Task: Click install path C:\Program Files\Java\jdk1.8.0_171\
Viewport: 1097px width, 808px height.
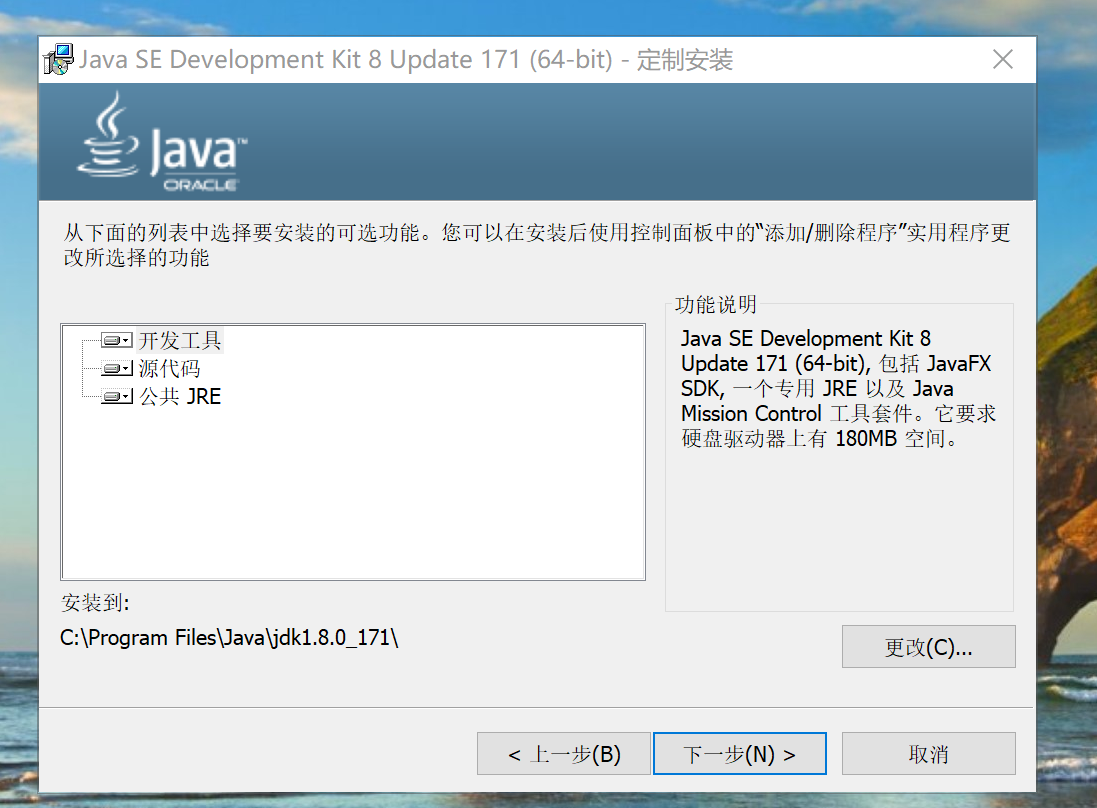Action: pos(229,638)
